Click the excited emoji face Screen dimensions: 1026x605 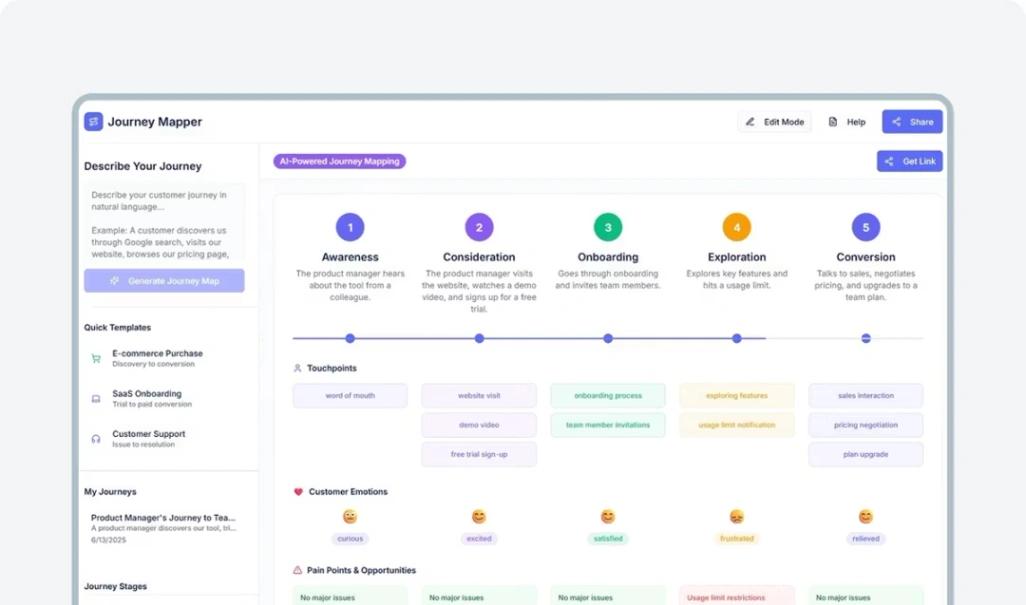coord(479,517)
